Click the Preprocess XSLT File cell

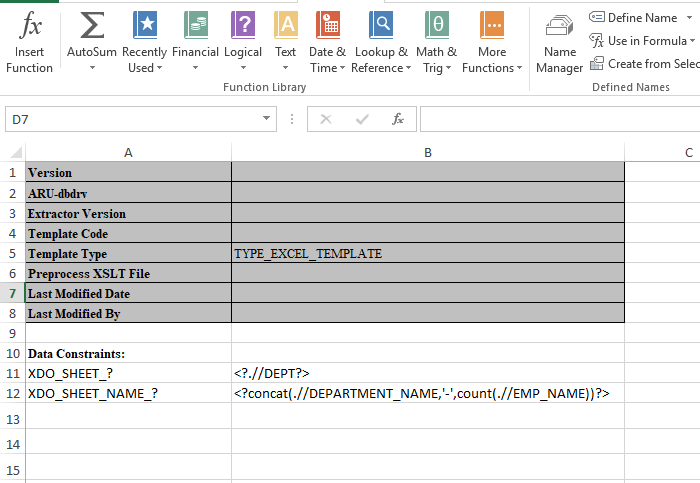point(129,273)
